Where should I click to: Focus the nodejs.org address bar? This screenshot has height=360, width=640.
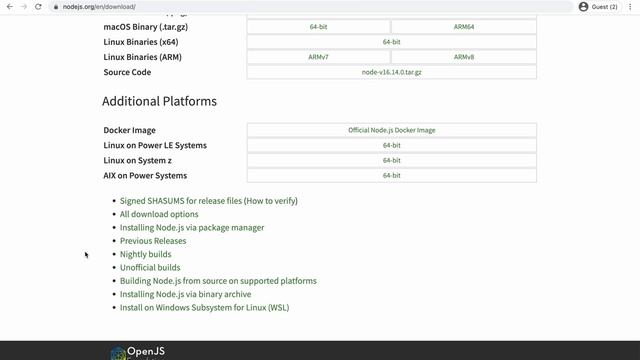pyautogui.click(x=310, y=7)
